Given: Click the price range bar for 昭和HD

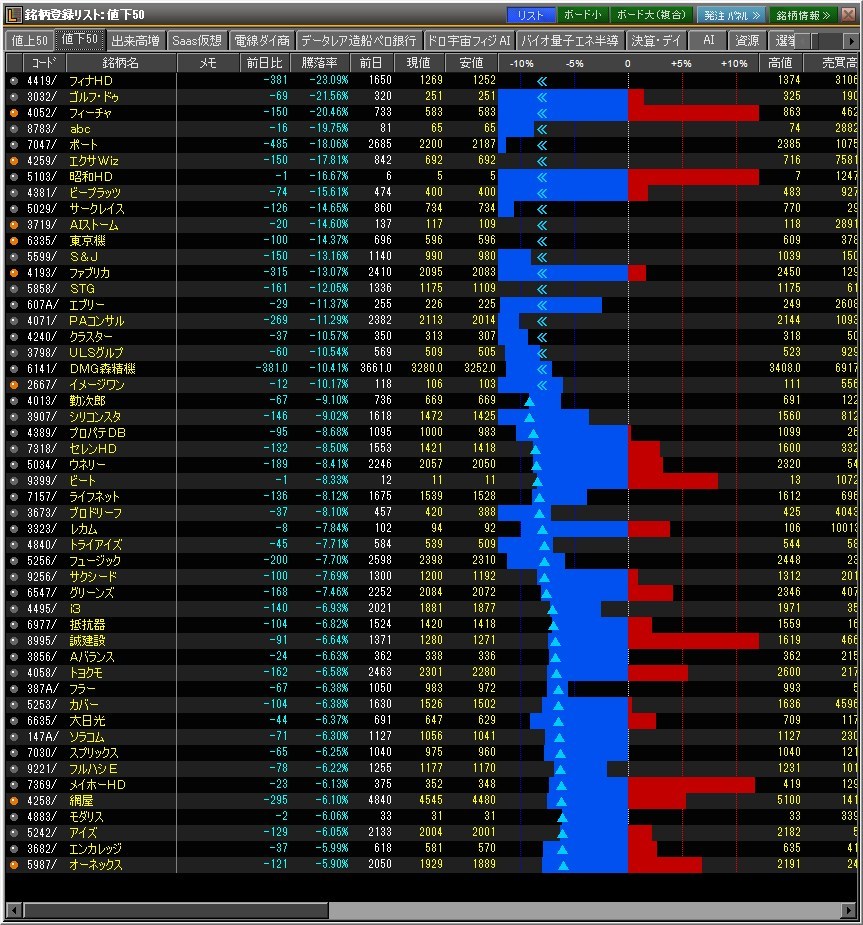Looking at the screenshot, I should click(628, 176).
